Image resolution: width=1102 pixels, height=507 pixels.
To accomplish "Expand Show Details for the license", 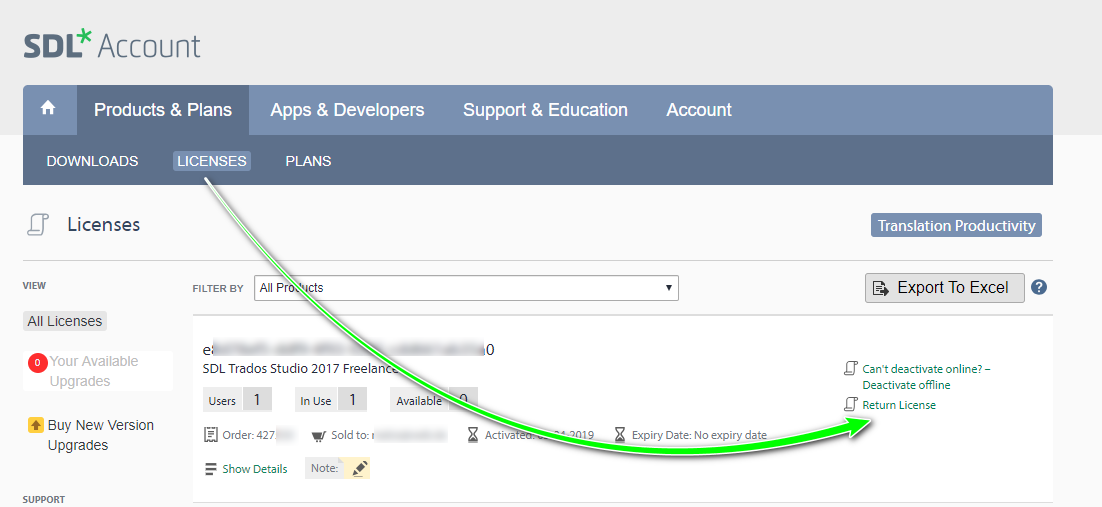I will coord(255,469).
